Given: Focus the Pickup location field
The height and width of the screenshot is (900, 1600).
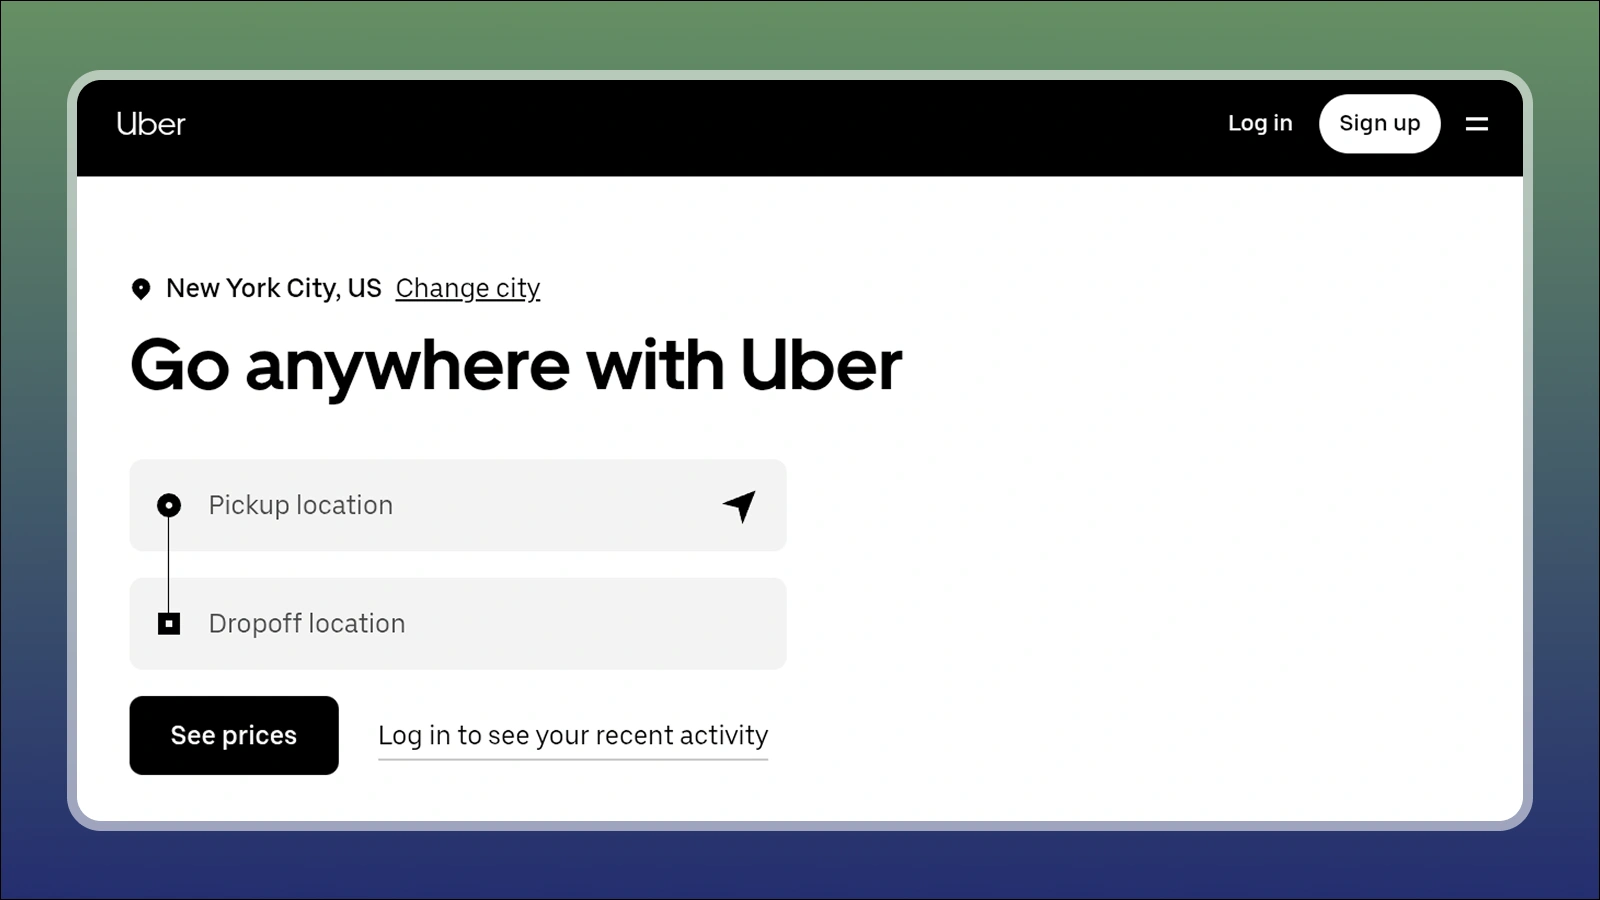Looking at the screenshot, I should (458, 505).
